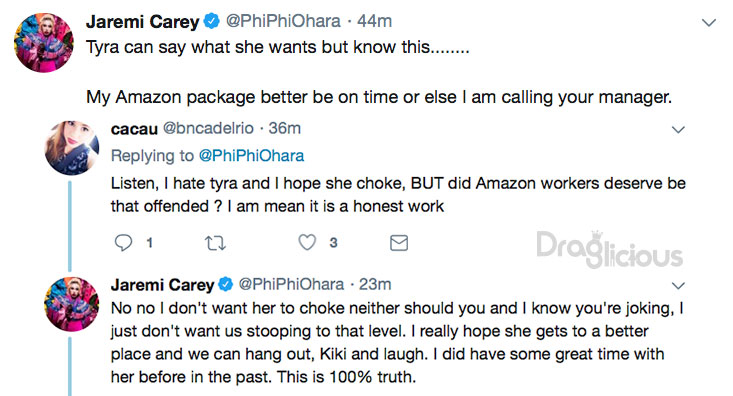Expand options chevron on top Jaremi Carey tweet
This screenshot has height=396, width=733.
coord(709,22)
